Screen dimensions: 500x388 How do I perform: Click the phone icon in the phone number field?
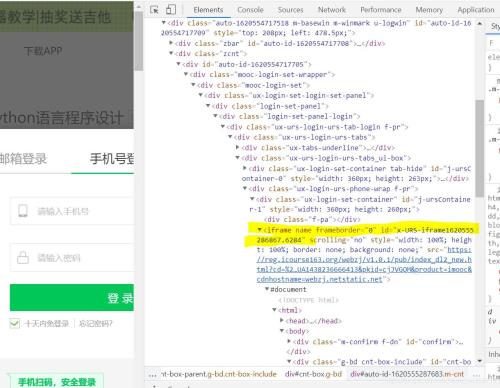23,211
